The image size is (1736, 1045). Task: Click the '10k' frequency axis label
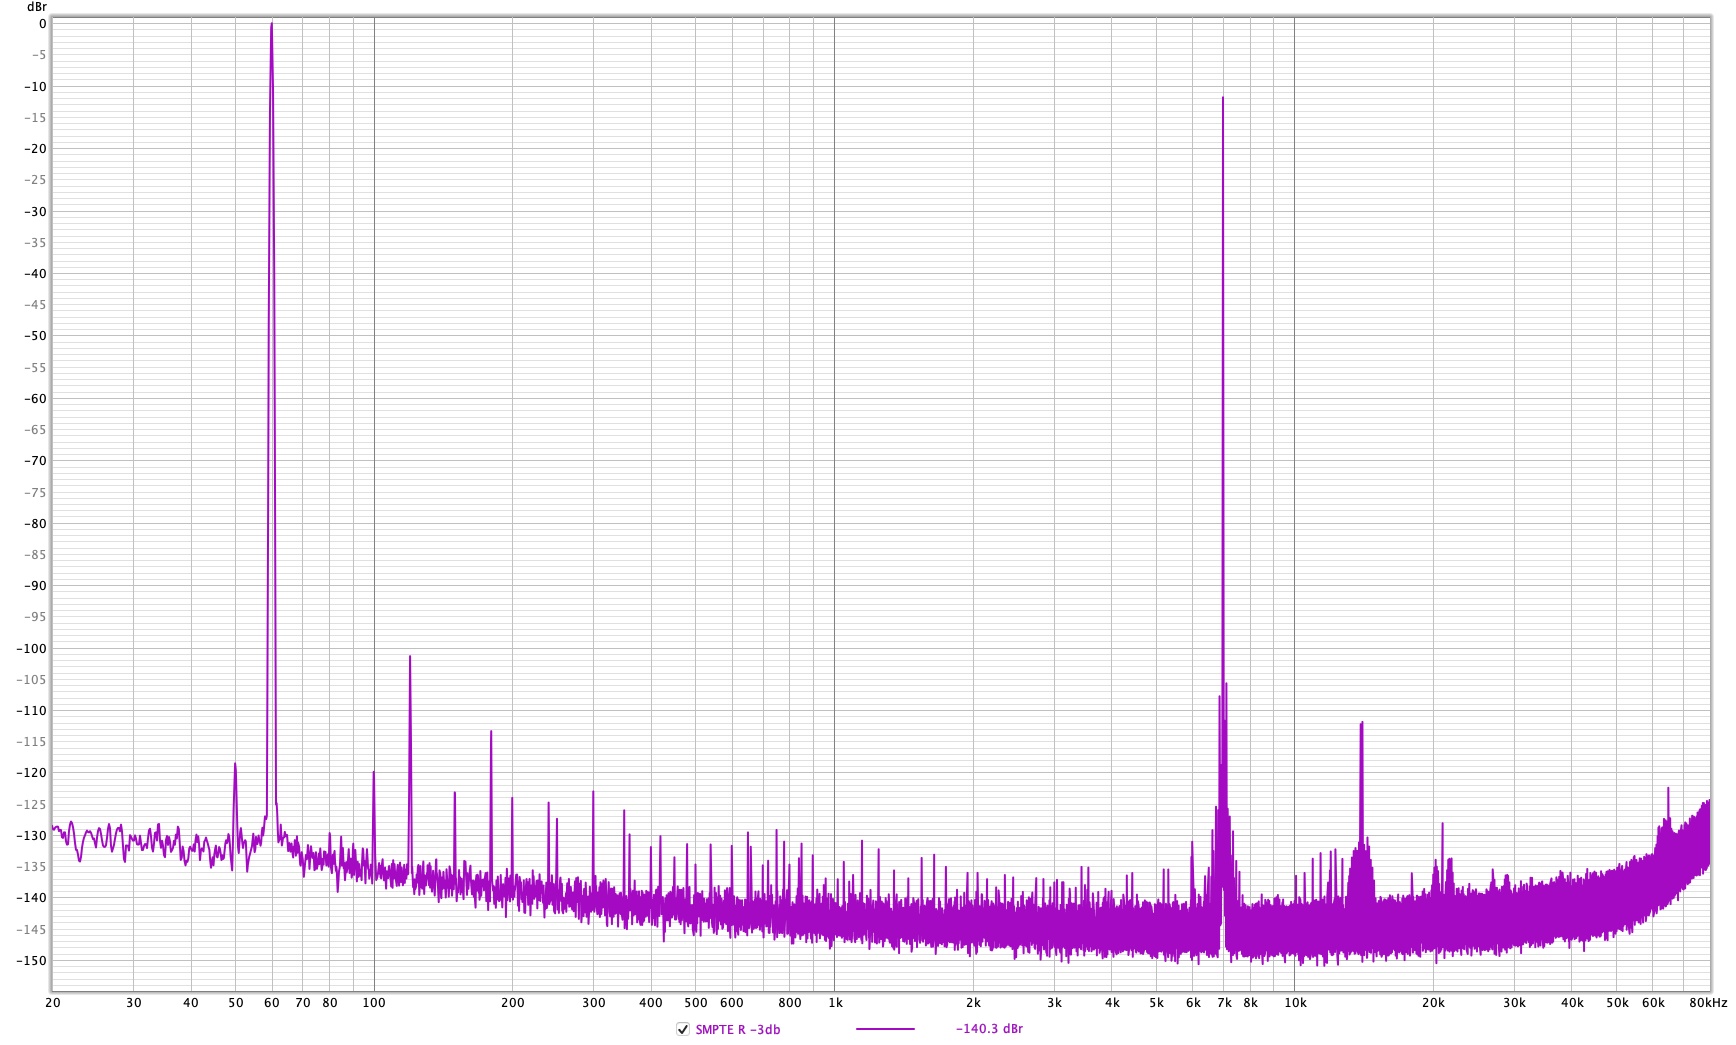pos(1295,1002)
